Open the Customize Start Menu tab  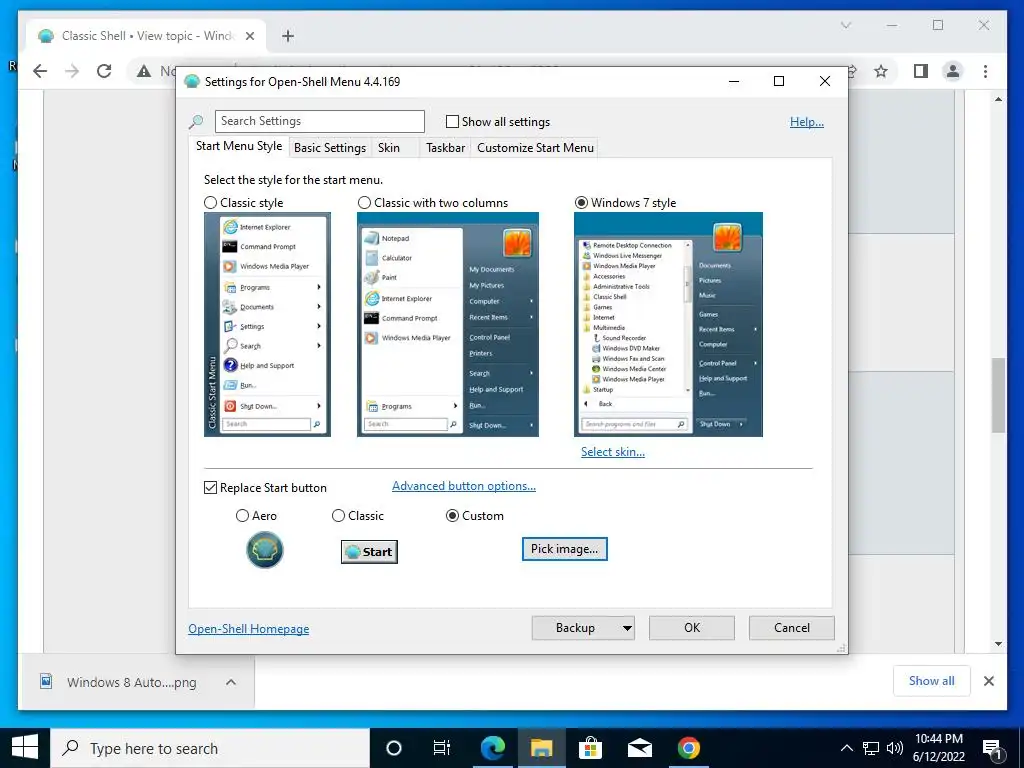[x=536, y=148]
